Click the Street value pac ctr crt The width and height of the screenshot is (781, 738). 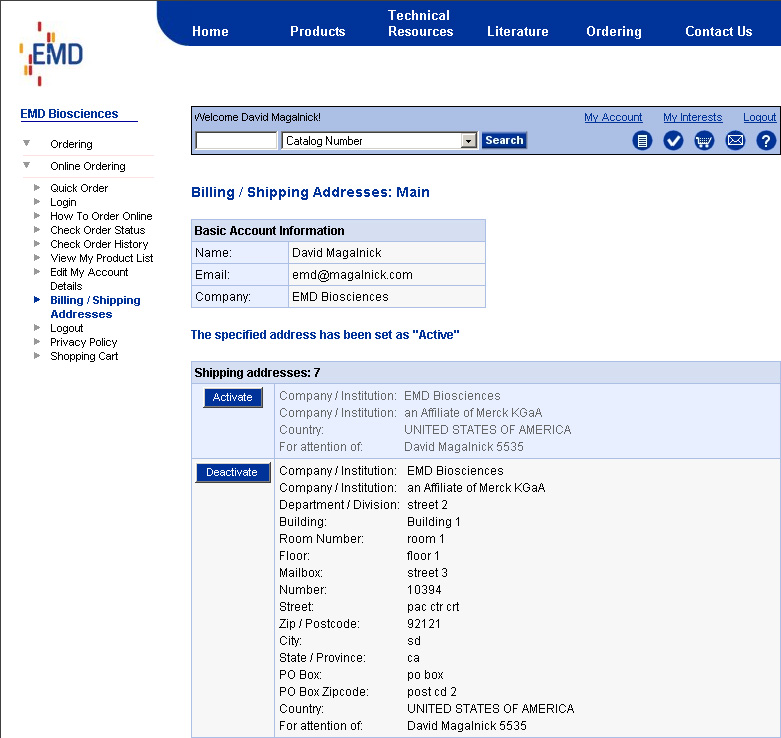click(x=433, y=607)
